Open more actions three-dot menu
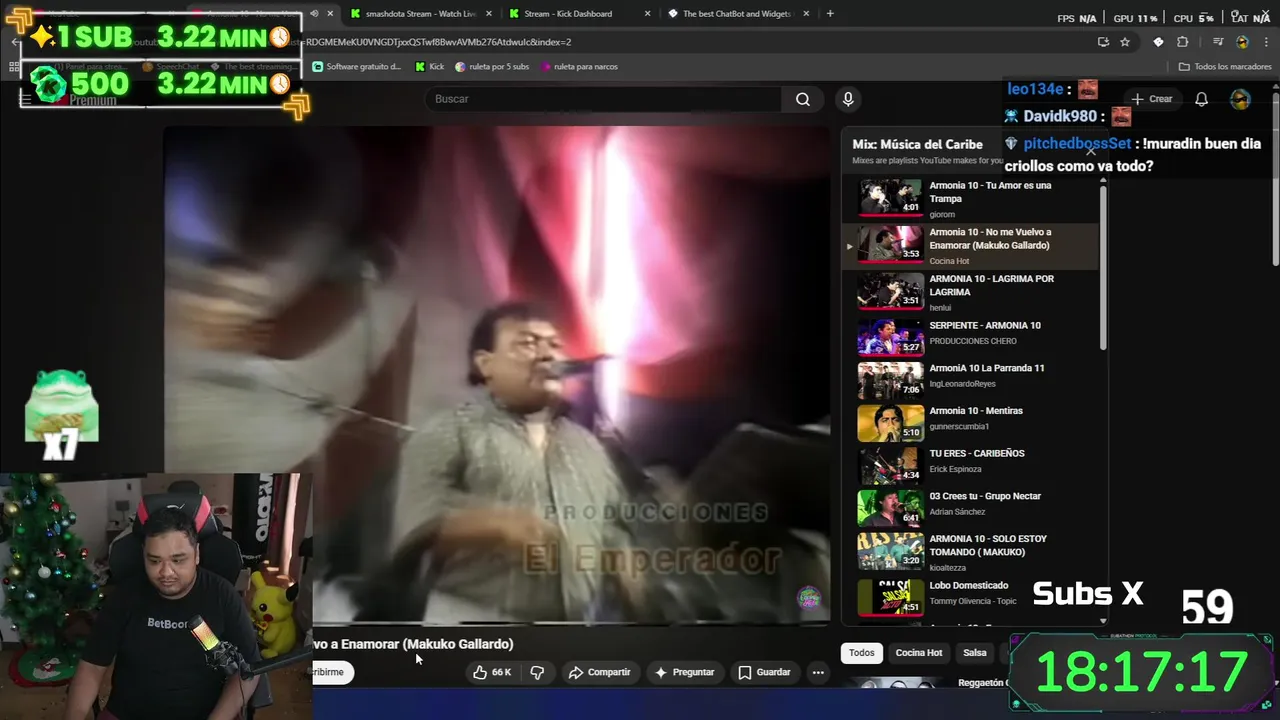Screen dimensions: 1280x720 (x=818, y=672)
